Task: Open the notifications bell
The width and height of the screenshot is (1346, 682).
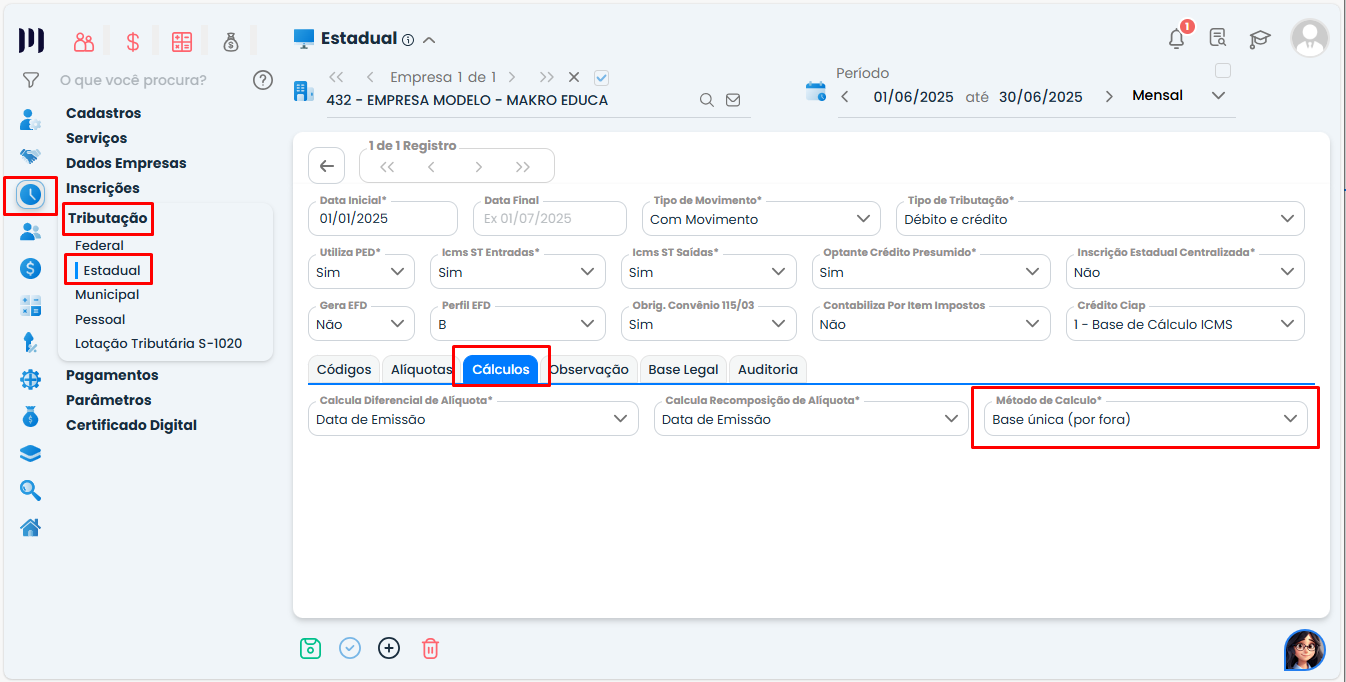Action: click(x=1177, y=39)
